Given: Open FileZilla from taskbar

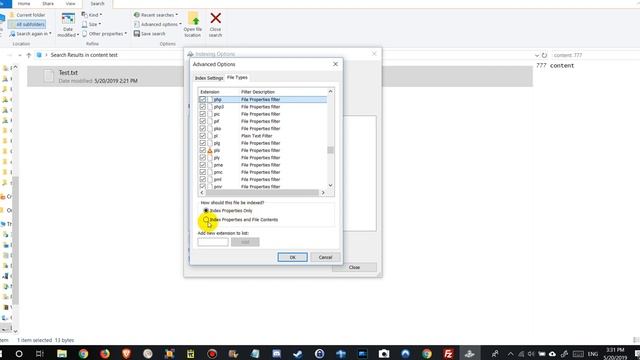Looking at the screenshot, I should [448, 353].
